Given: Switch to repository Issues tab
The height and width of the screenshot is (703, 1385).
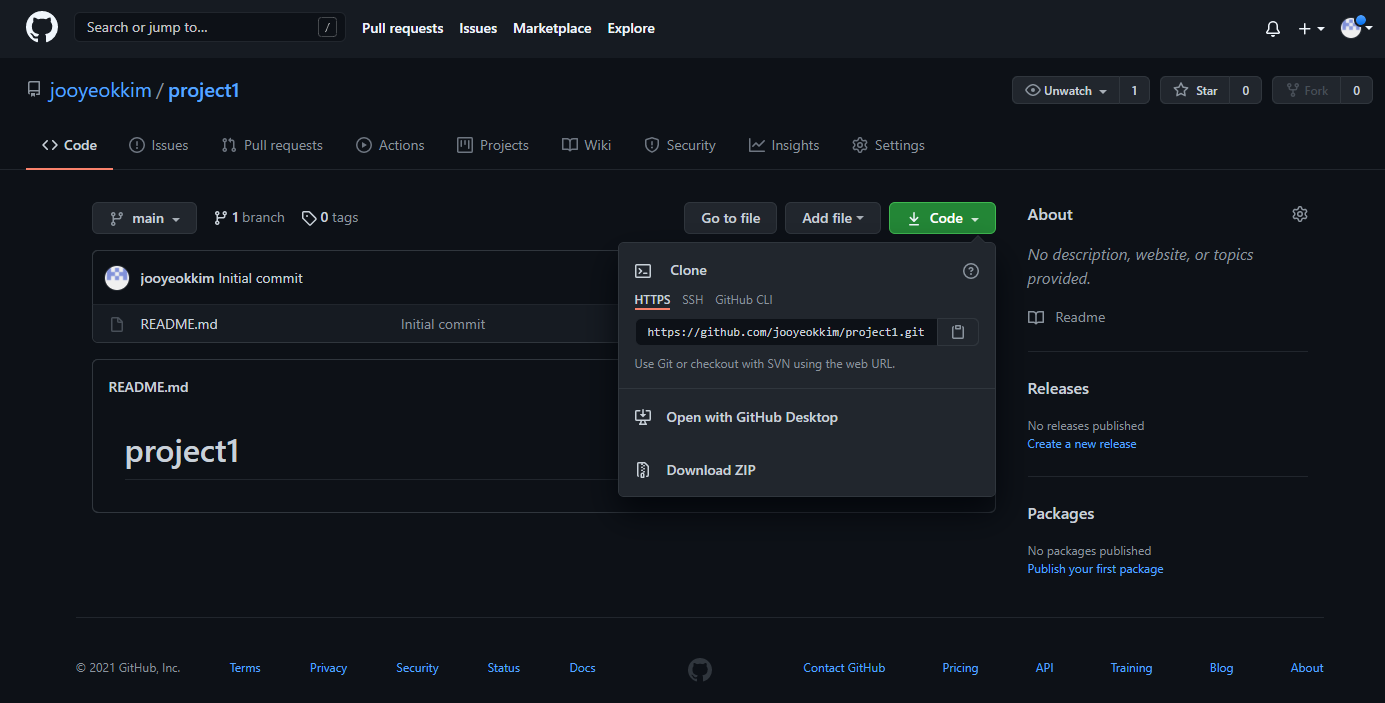Looking at the screenshot, I should 159,145.
